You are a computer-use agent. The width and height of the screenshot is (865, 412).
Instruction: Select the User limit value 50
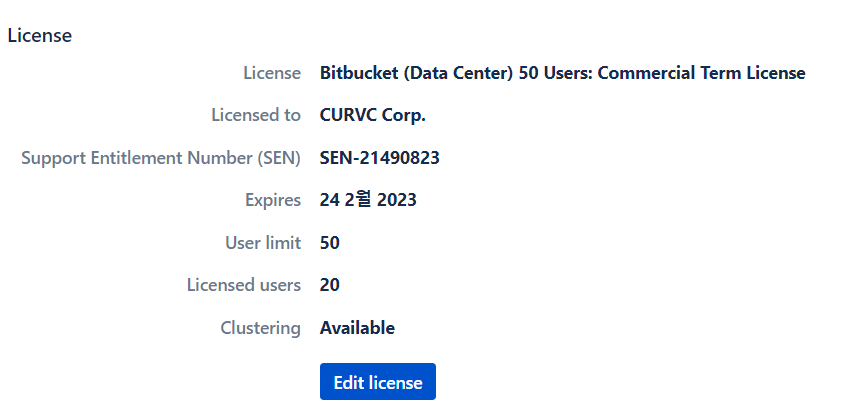(330, 243)
